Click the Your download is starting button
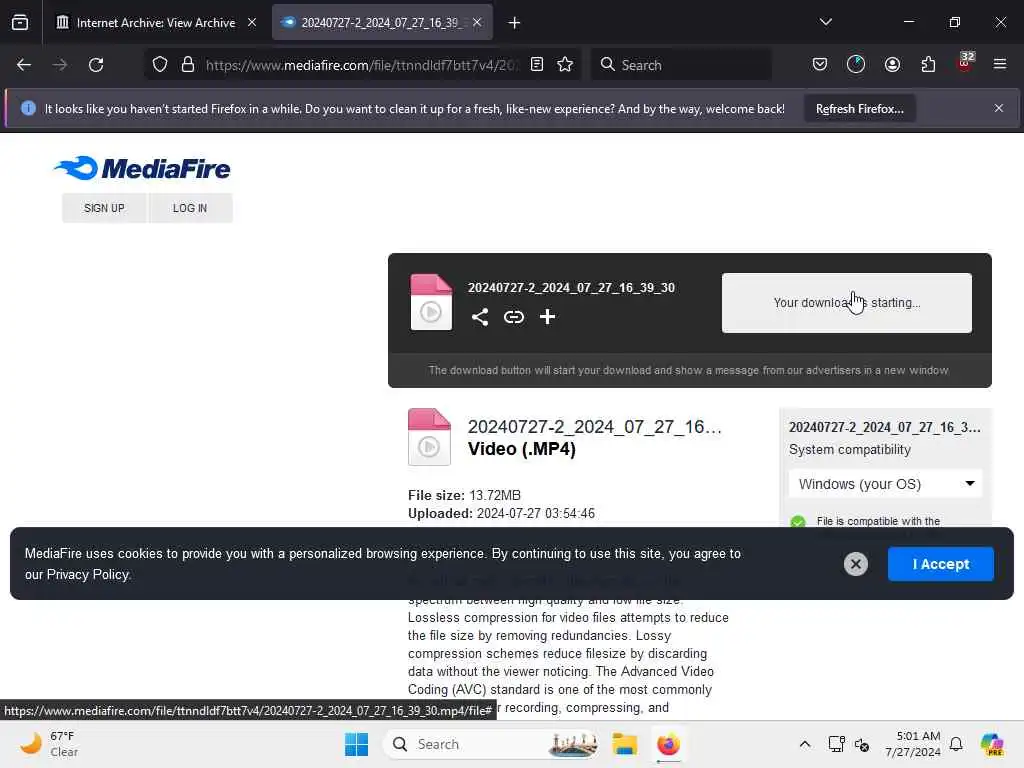Image resolution: width=1024 pixels, height=768 pixels. 846,303
